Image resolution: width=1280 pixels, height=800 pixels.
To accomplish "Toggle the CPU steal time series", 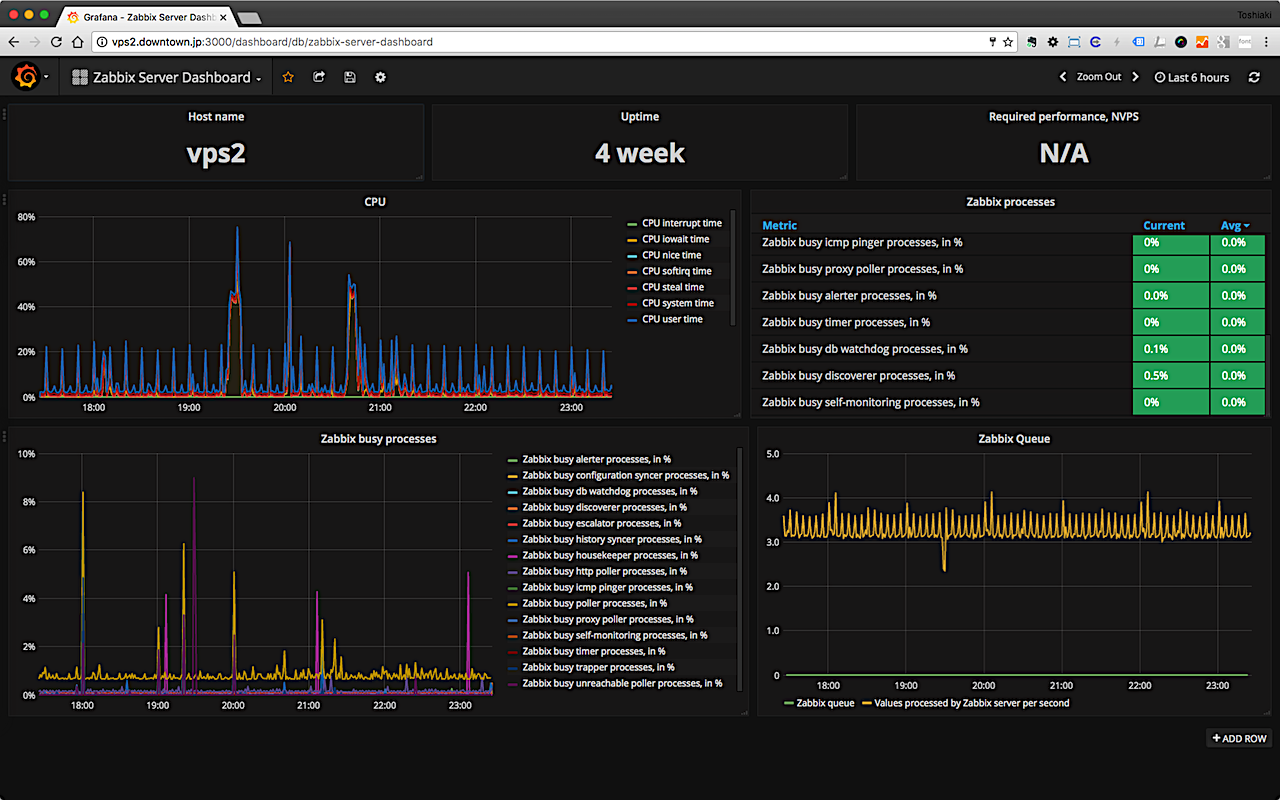I will coord(673,287).
